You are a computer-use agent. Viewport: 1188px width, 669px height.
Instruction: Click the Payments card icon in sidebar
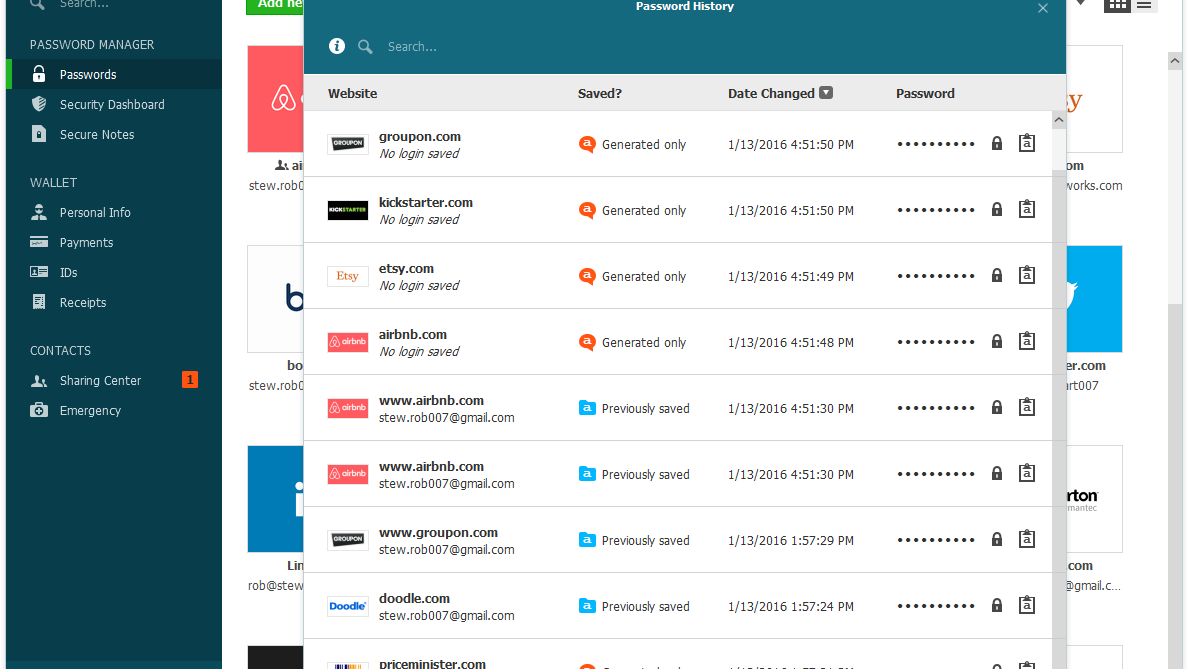coord(39,242)
